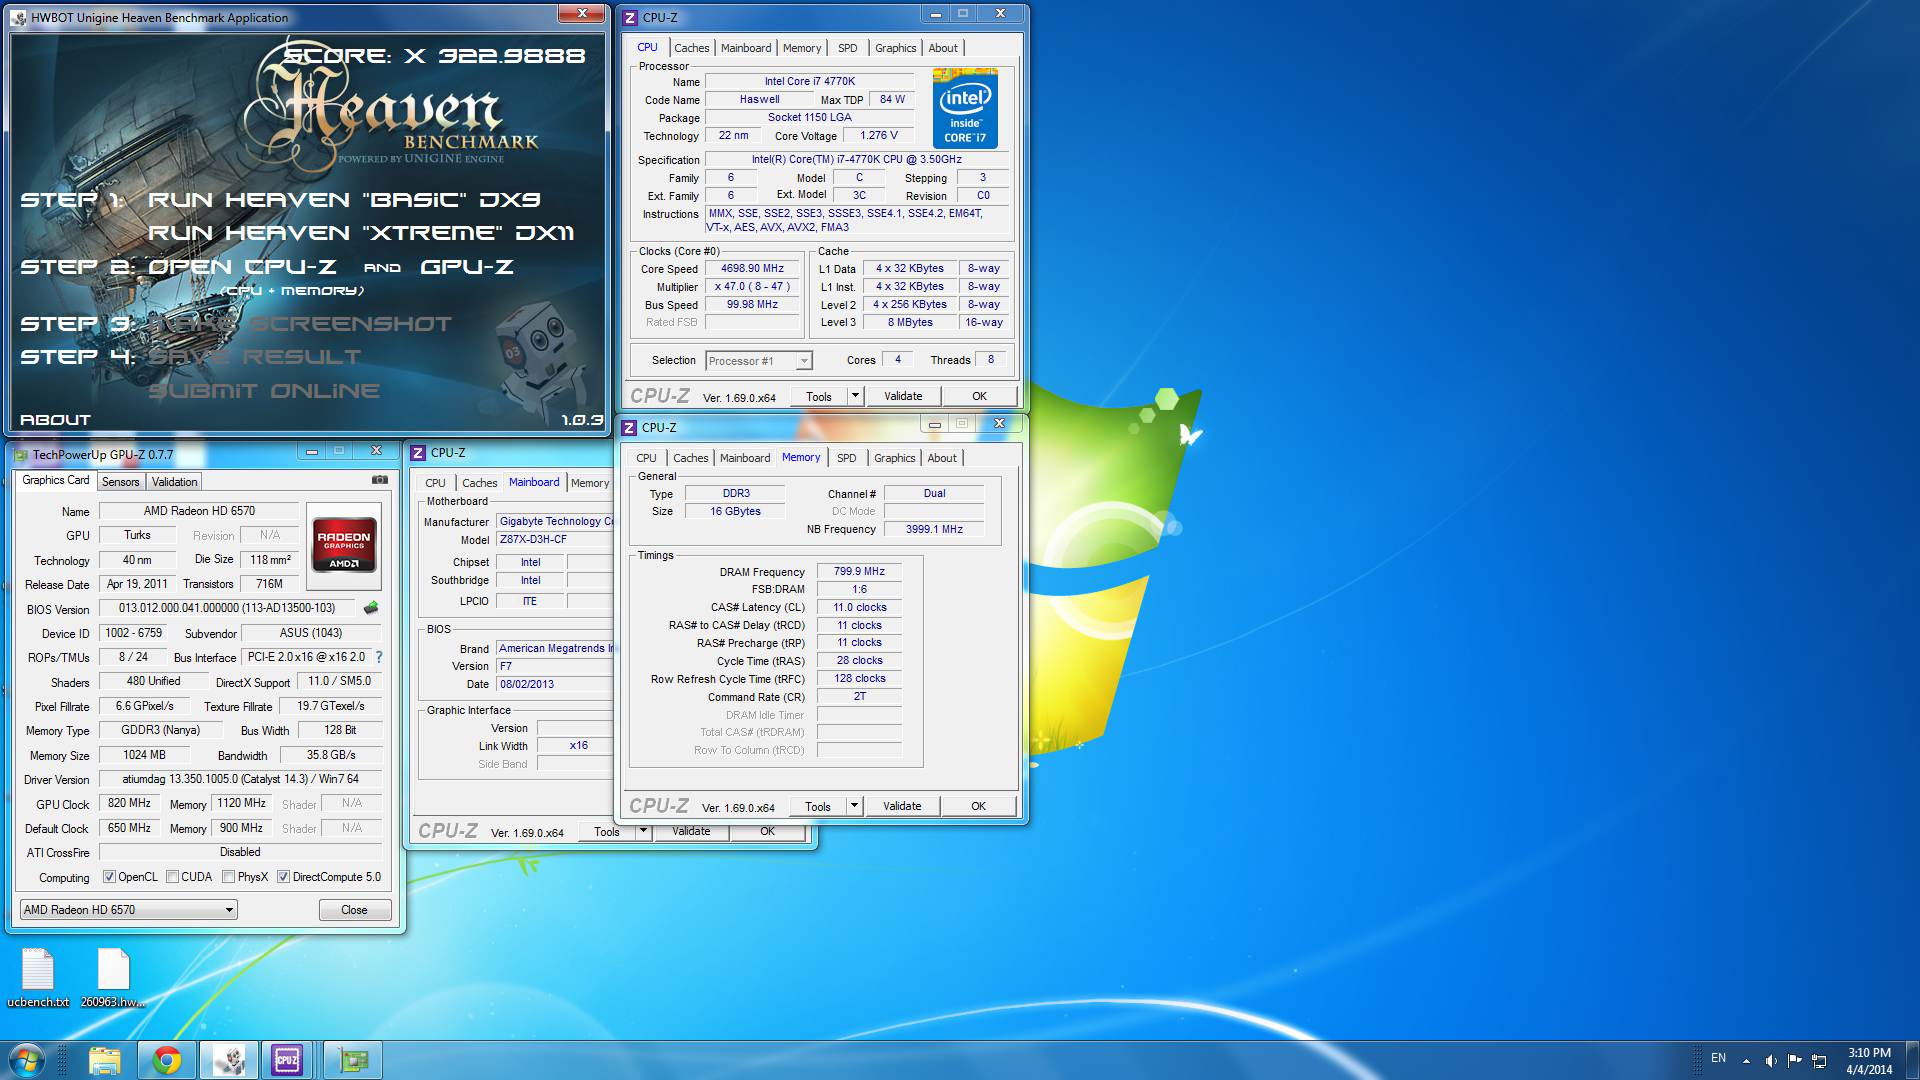This screenshot has width=1920, height=1080.
Task: Click the '11.0 clocks' CAS latency value
Action: coord(859,607)
